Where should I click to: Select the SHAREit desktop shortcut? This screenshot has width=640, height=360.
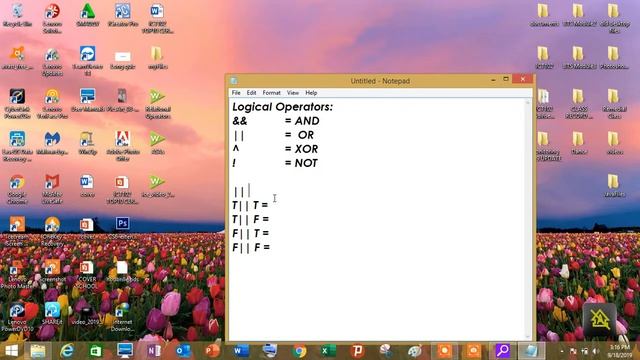[x=52, y=313]
